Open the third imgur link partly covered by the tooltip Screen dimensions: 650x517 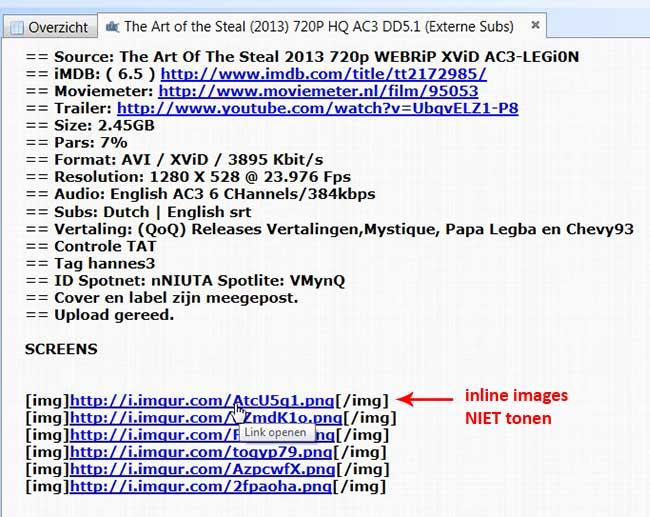[x=154, y=435]
